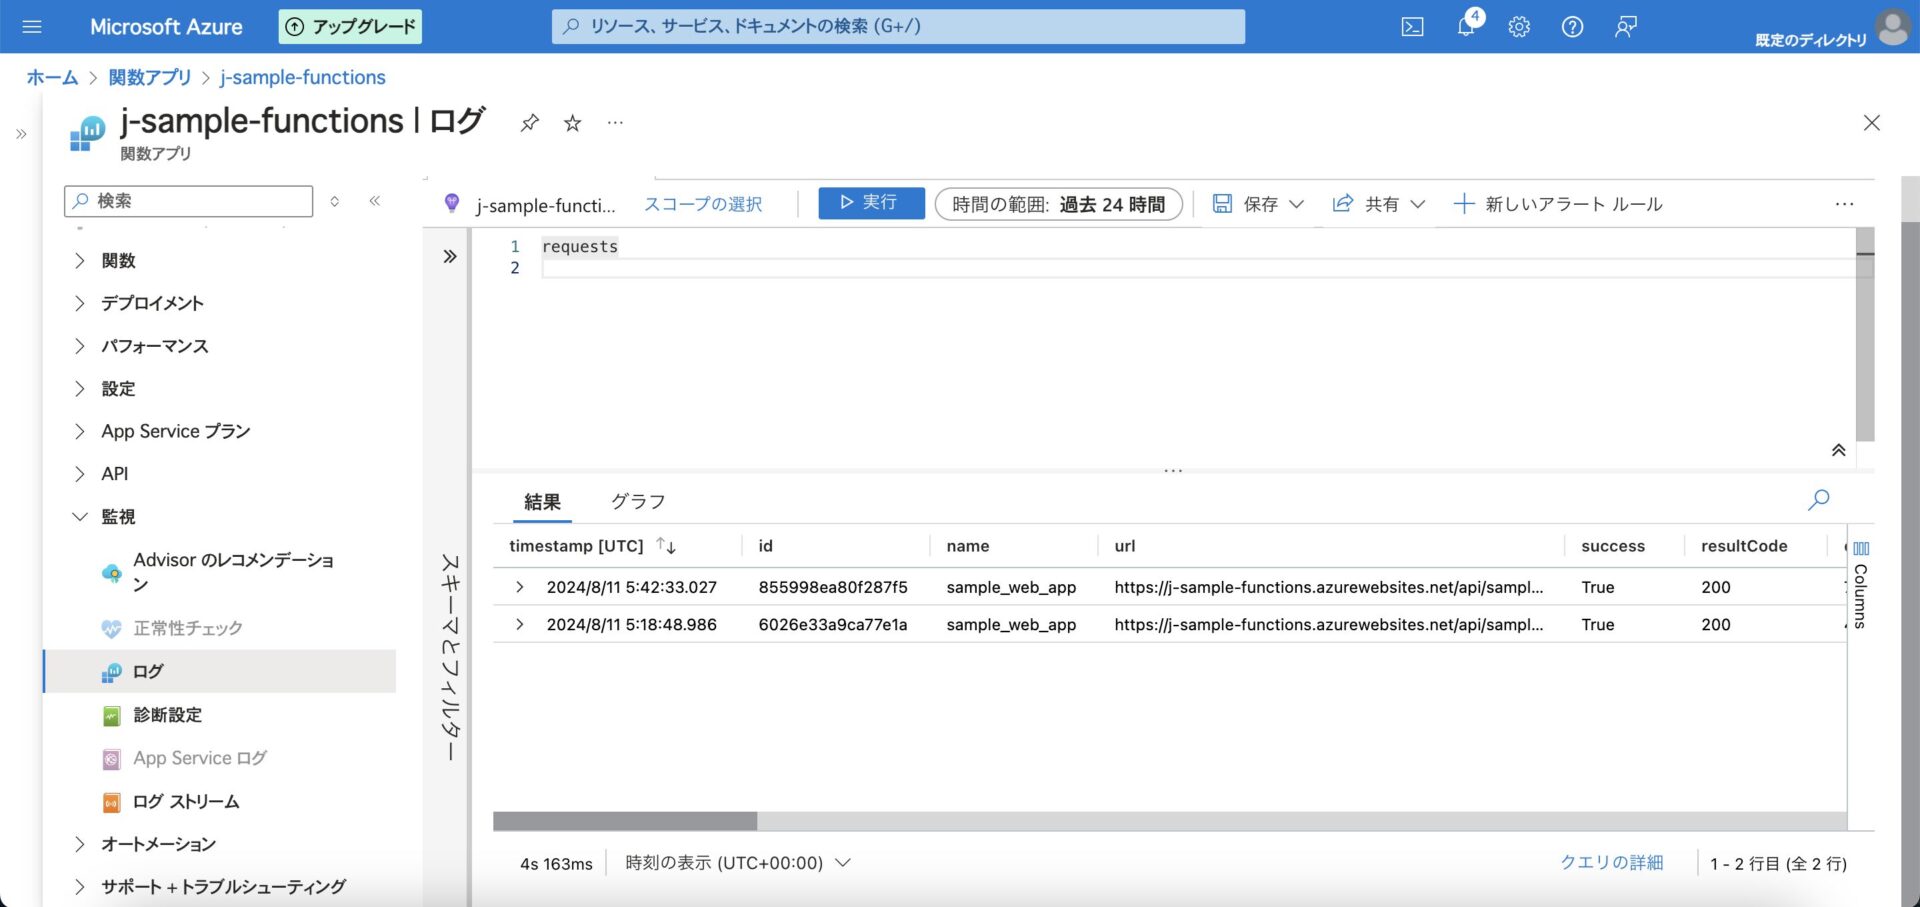Star j-sample-functions Logs as a favorite

point(572,123)
